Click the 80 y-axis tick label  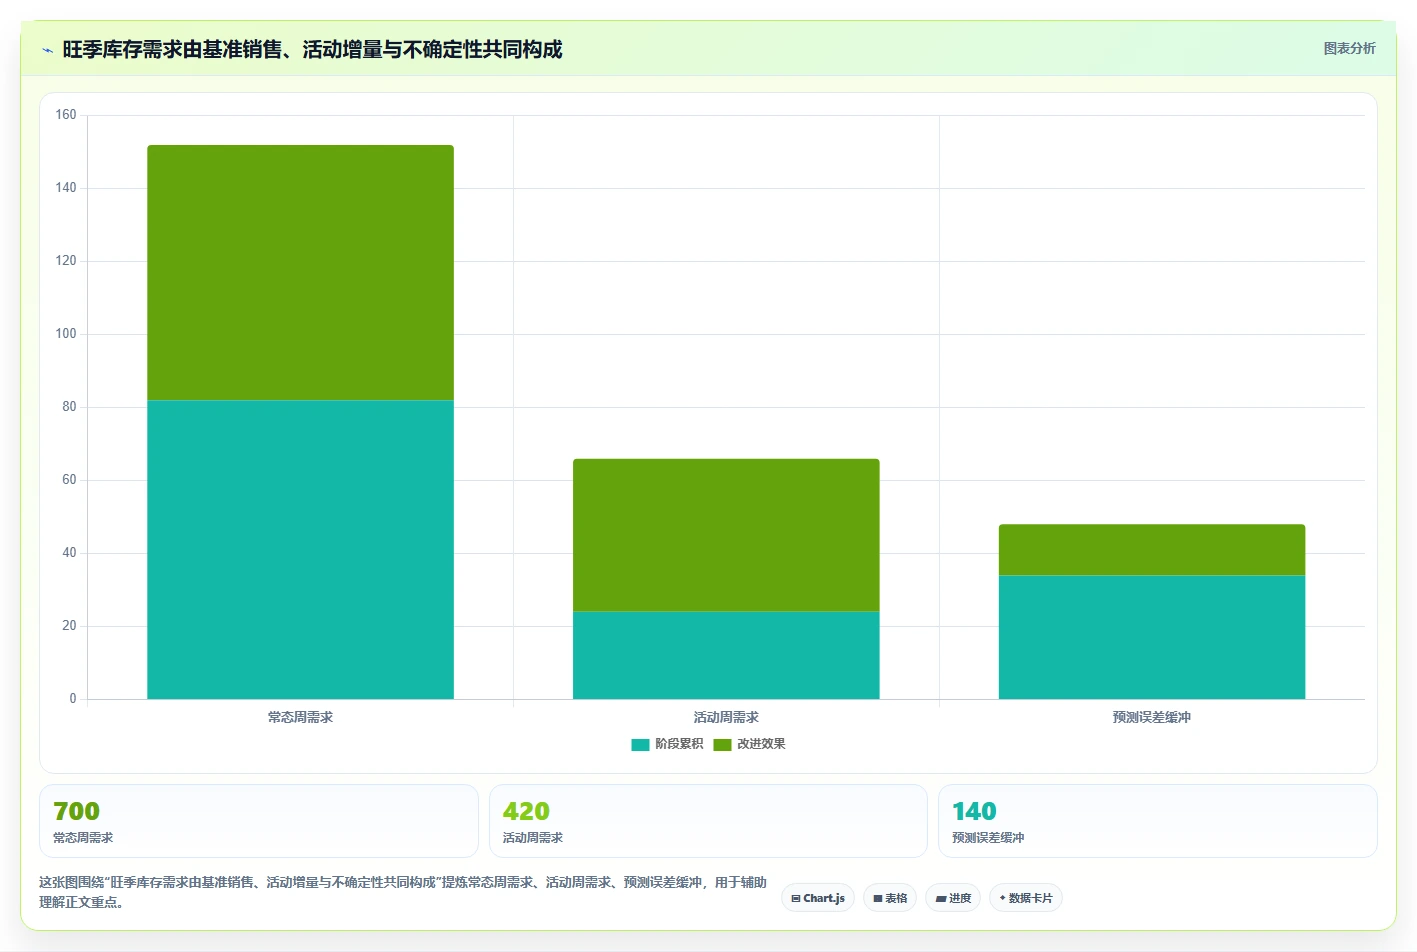pyautogui.click(x=69, y=407)
